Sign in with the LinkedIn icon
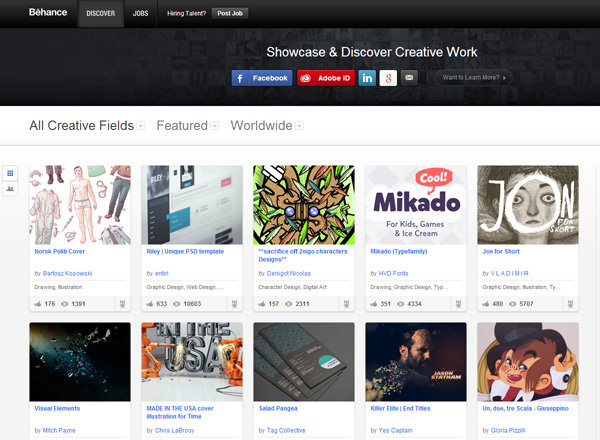This screenshot has height=440, width=600. [x=367, y=78]
